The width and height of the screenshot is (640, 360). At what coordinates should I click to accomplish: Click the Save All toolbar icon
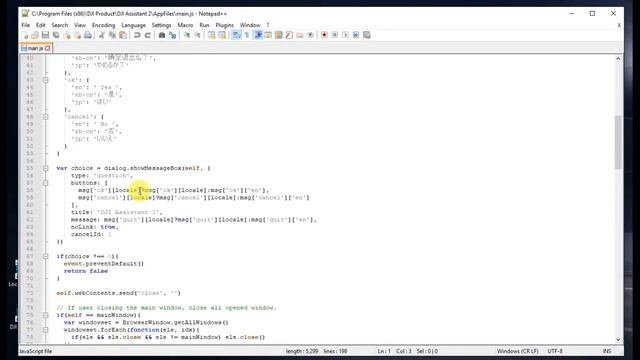coord(56,36)
